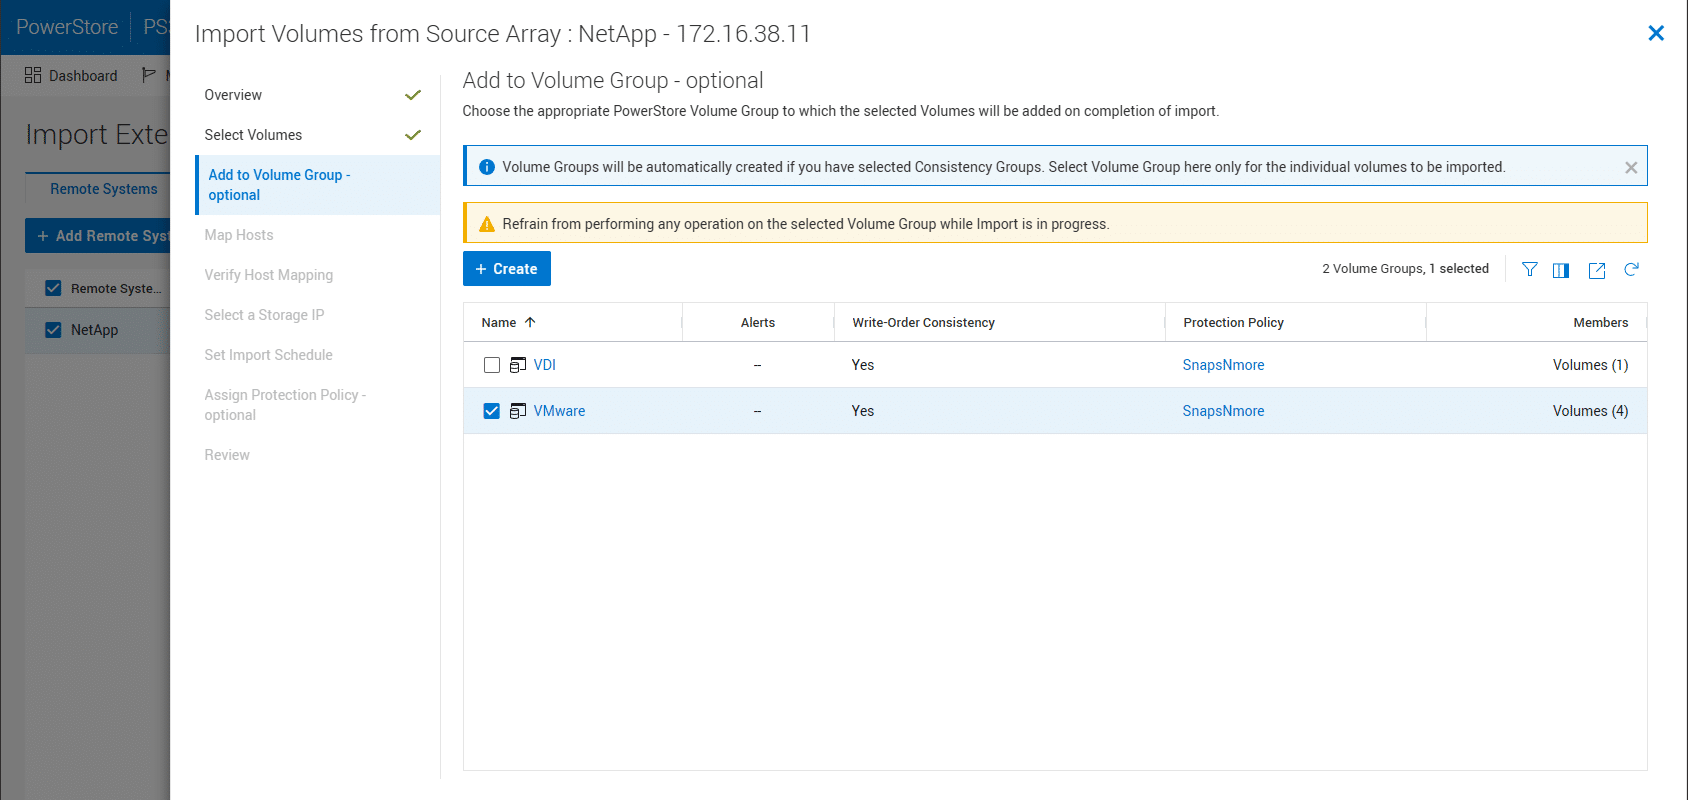Sort by Write-Order Consistency column header

point(923,322)
